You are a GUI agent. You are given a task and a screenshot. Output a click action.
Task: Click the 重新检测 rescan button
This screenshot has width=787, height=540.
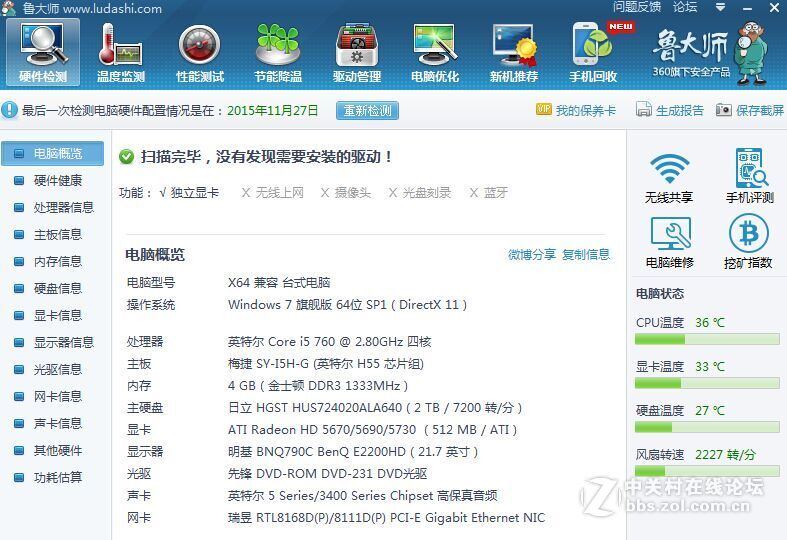tap(367, 110)
